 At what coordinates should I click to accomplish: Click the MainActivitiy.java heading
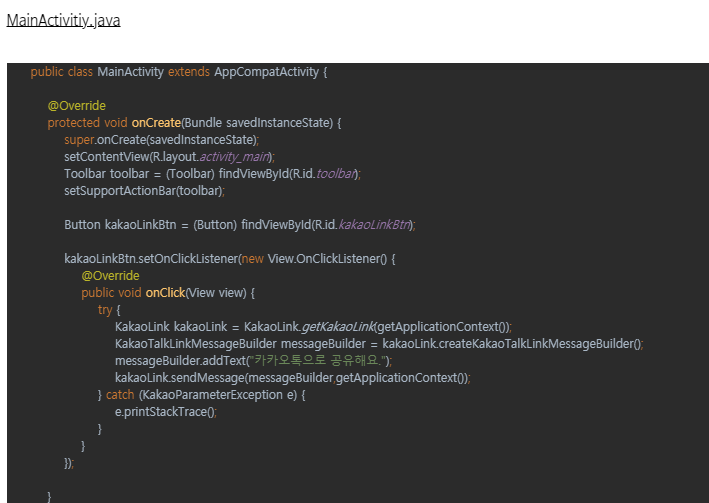(63, 20)
